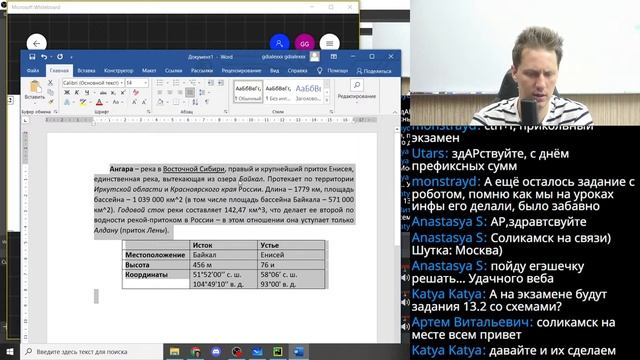The width and height of the screenshot is (640, 360).
Task: Open the text effects icon
Action: 67,102
